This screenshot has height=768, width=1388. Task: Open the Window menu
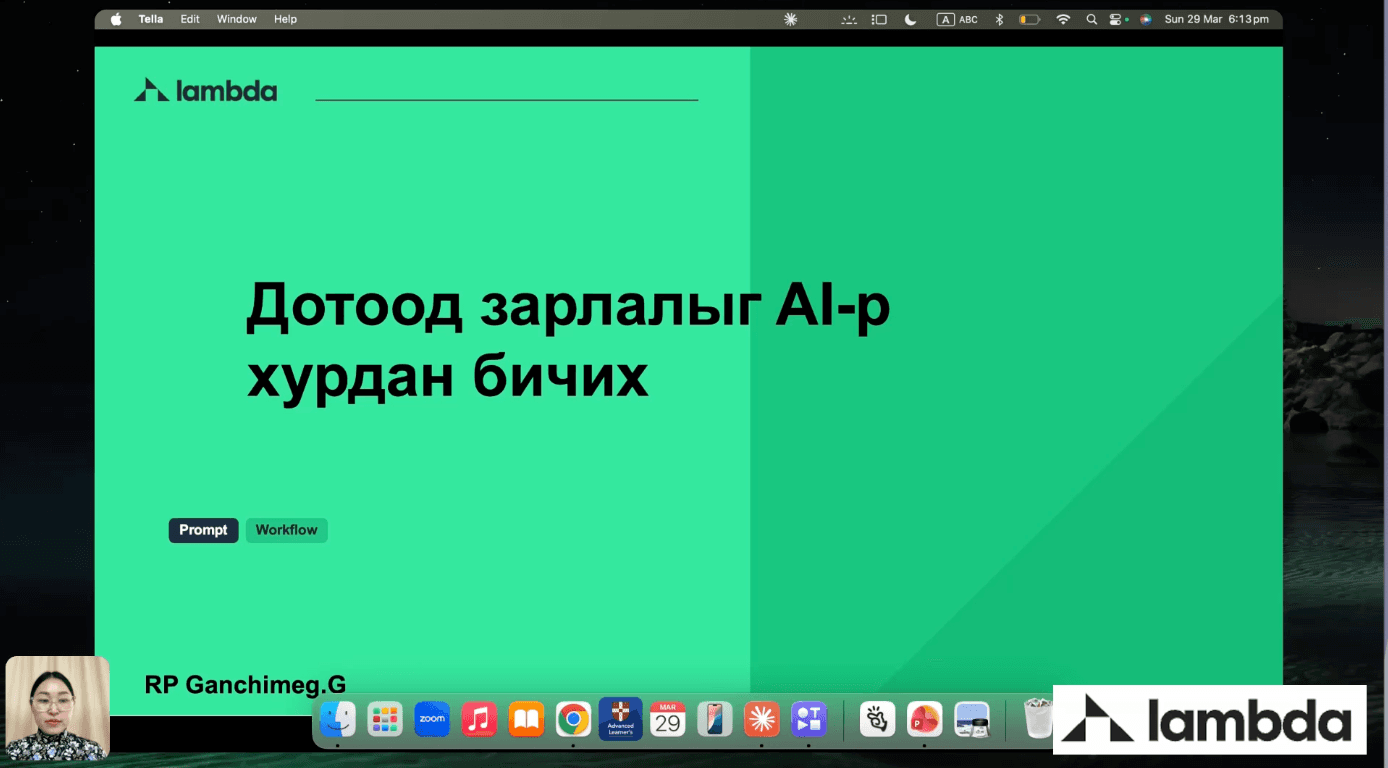236,18
